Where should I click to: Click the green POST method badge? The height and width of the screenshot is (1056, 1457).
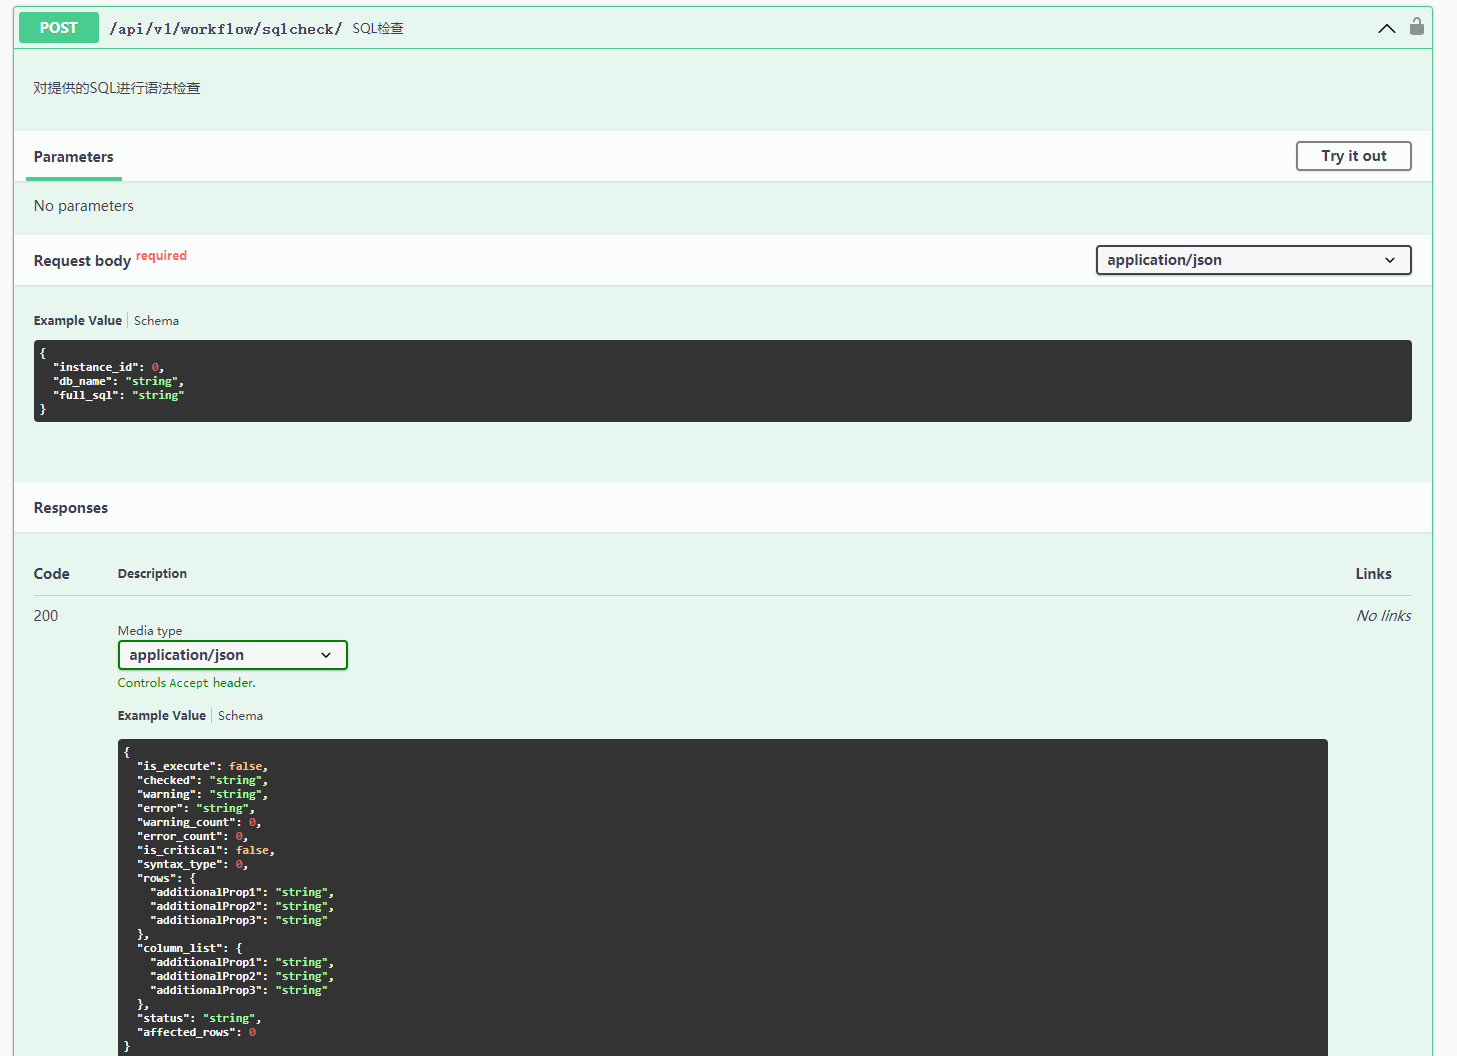pos(59,28)
